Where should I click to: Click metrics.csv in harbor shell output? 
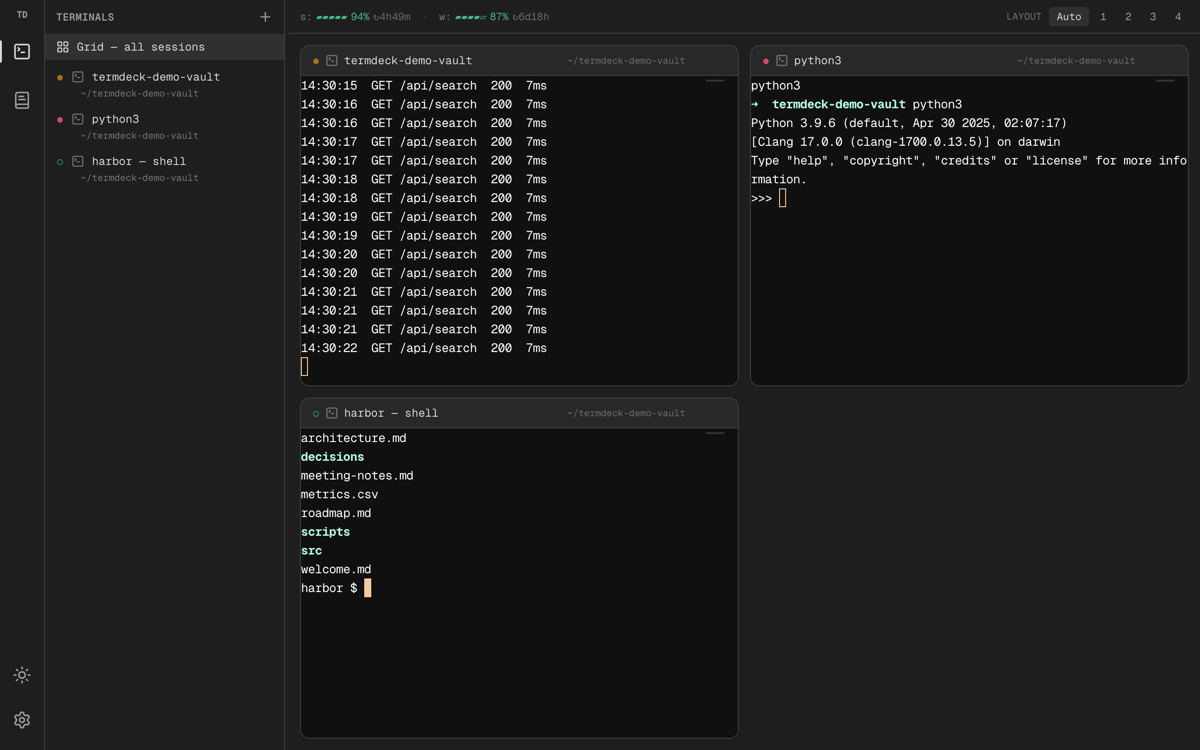pos(340,495)
